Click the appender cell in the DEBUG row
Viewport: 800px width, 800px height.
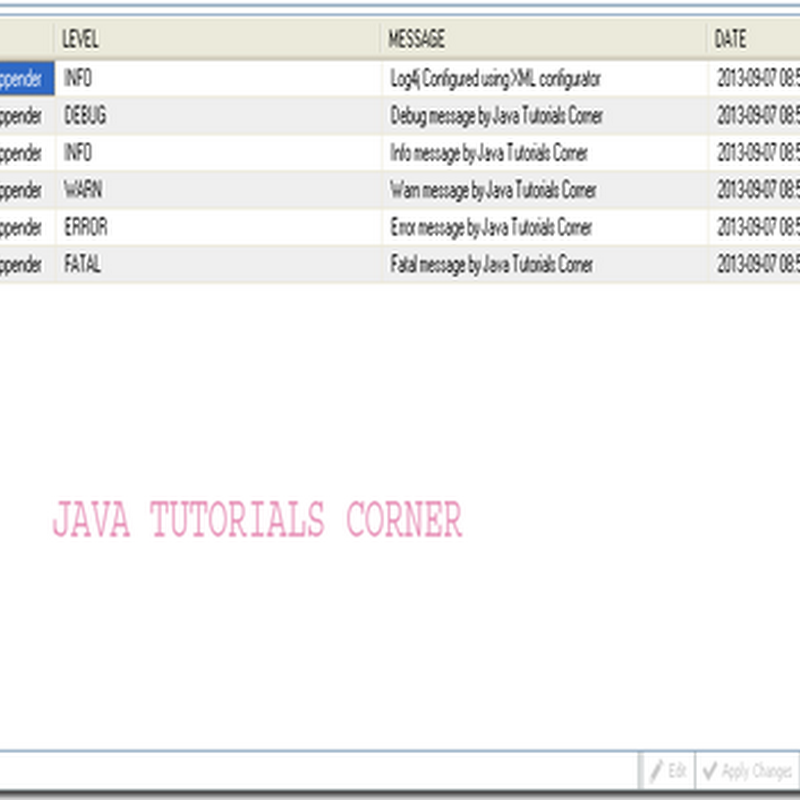[x=27, y=116]
